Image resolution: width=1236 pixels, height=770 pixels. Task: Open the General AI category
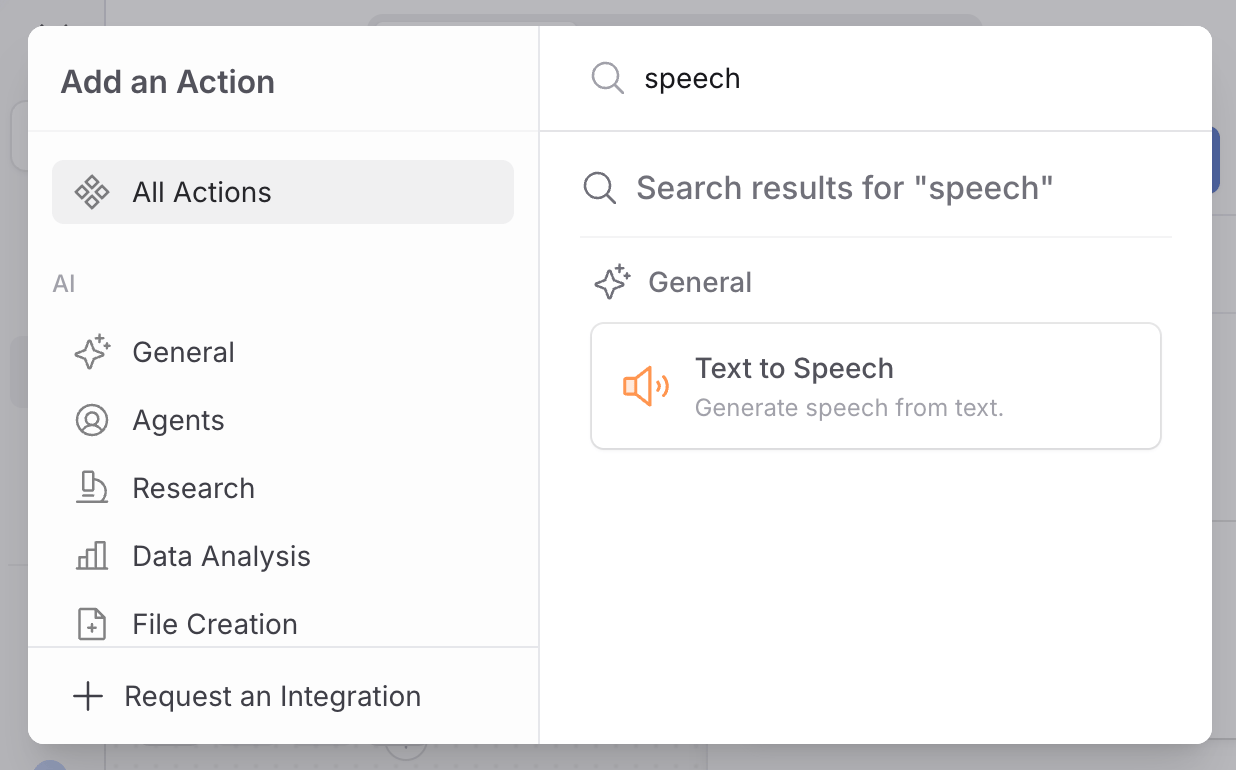click(x=283, y=352)
